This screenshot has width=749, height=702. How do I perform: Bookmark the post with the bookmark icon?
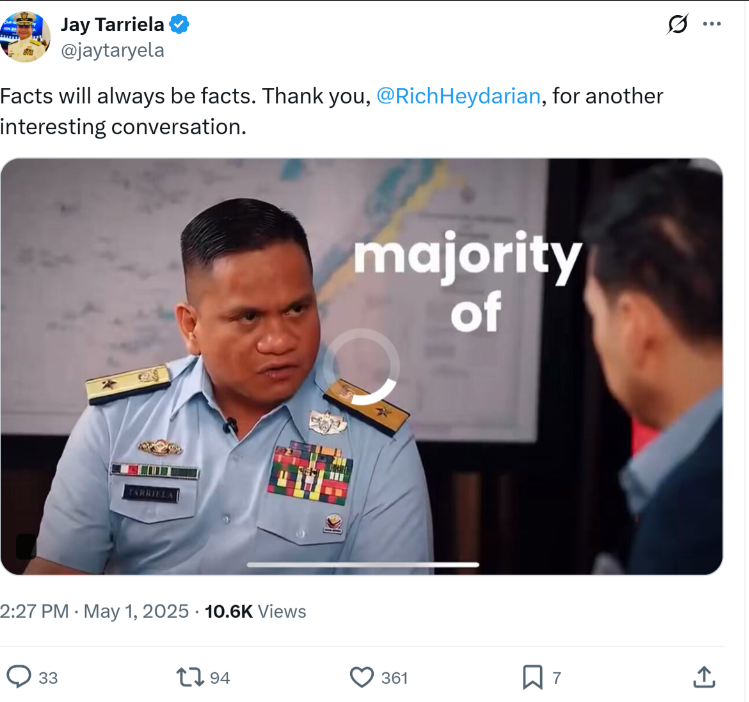click(533, 677)
